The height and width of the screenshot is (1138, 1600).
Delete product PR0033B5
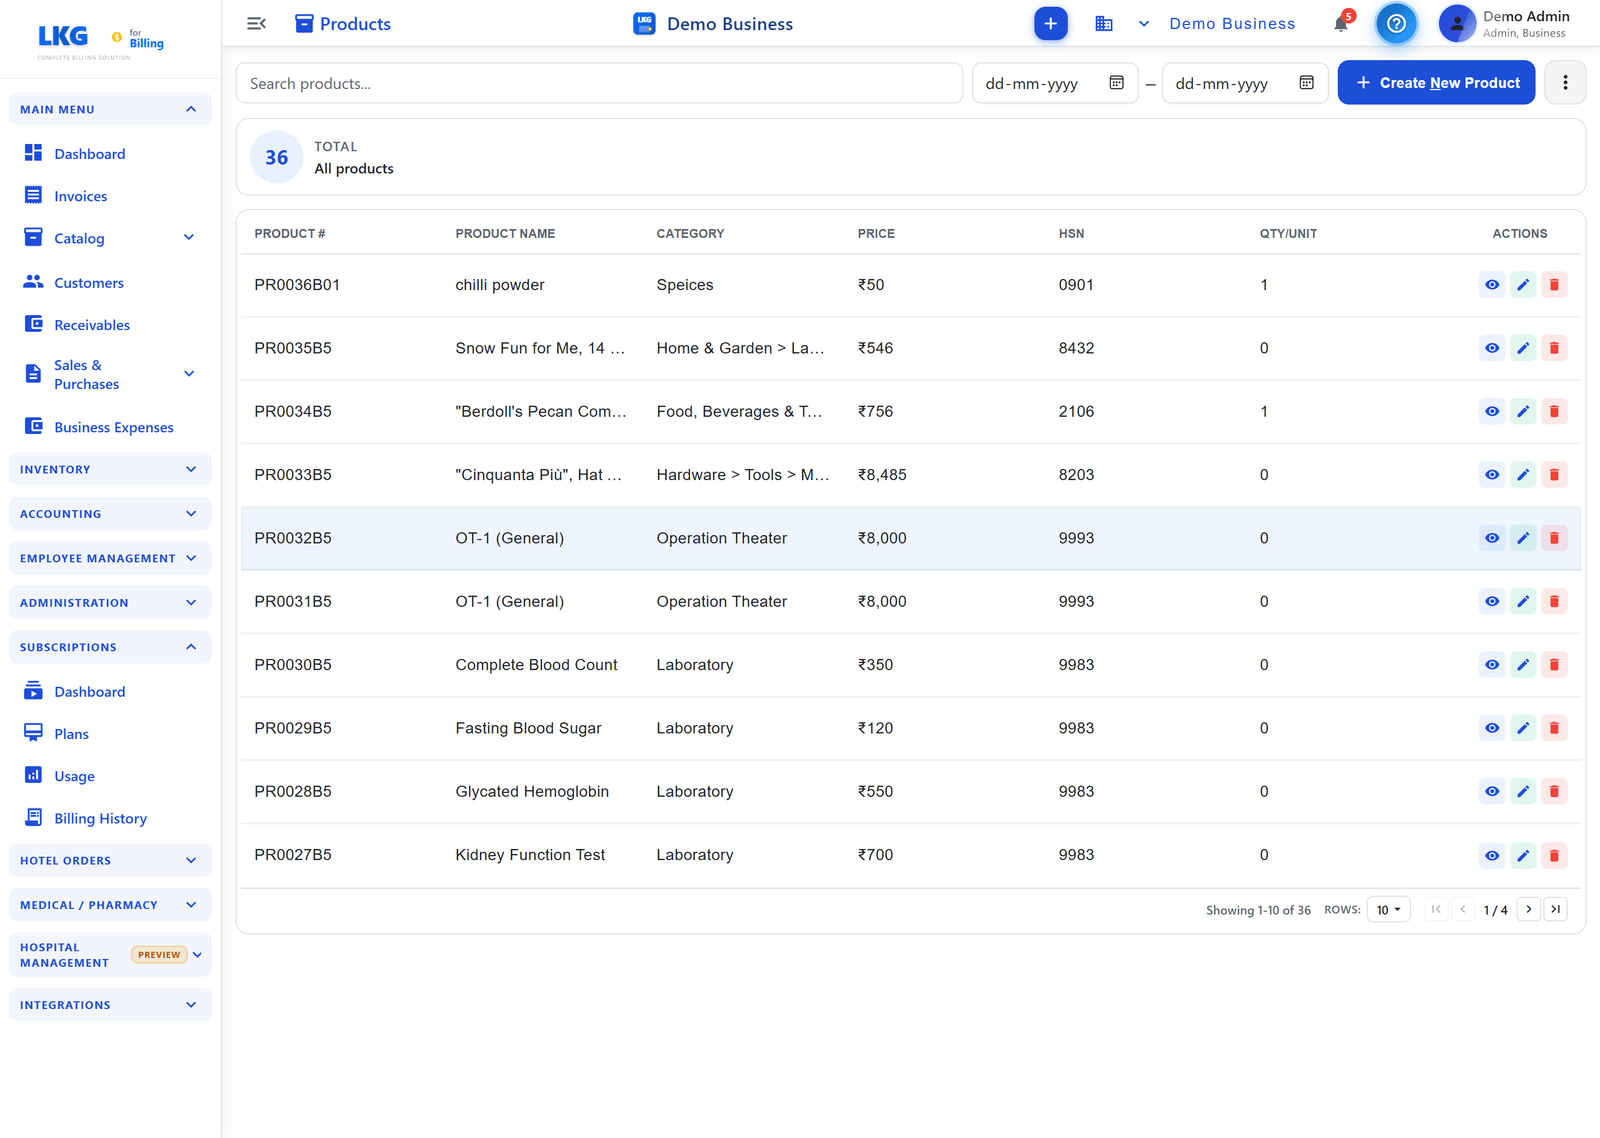pyautogui.click(x=1554, y=475)
